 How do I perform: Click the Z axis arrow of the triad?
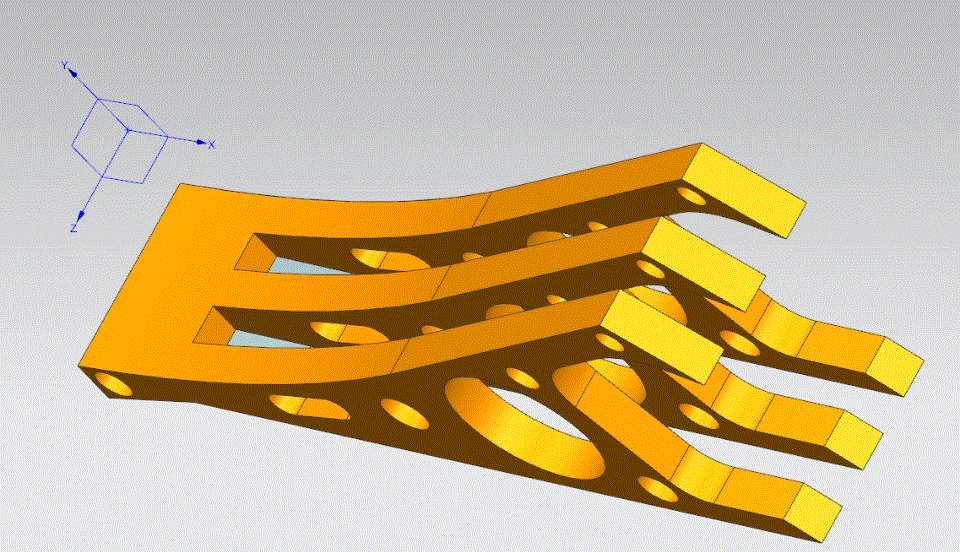(80, 215)
